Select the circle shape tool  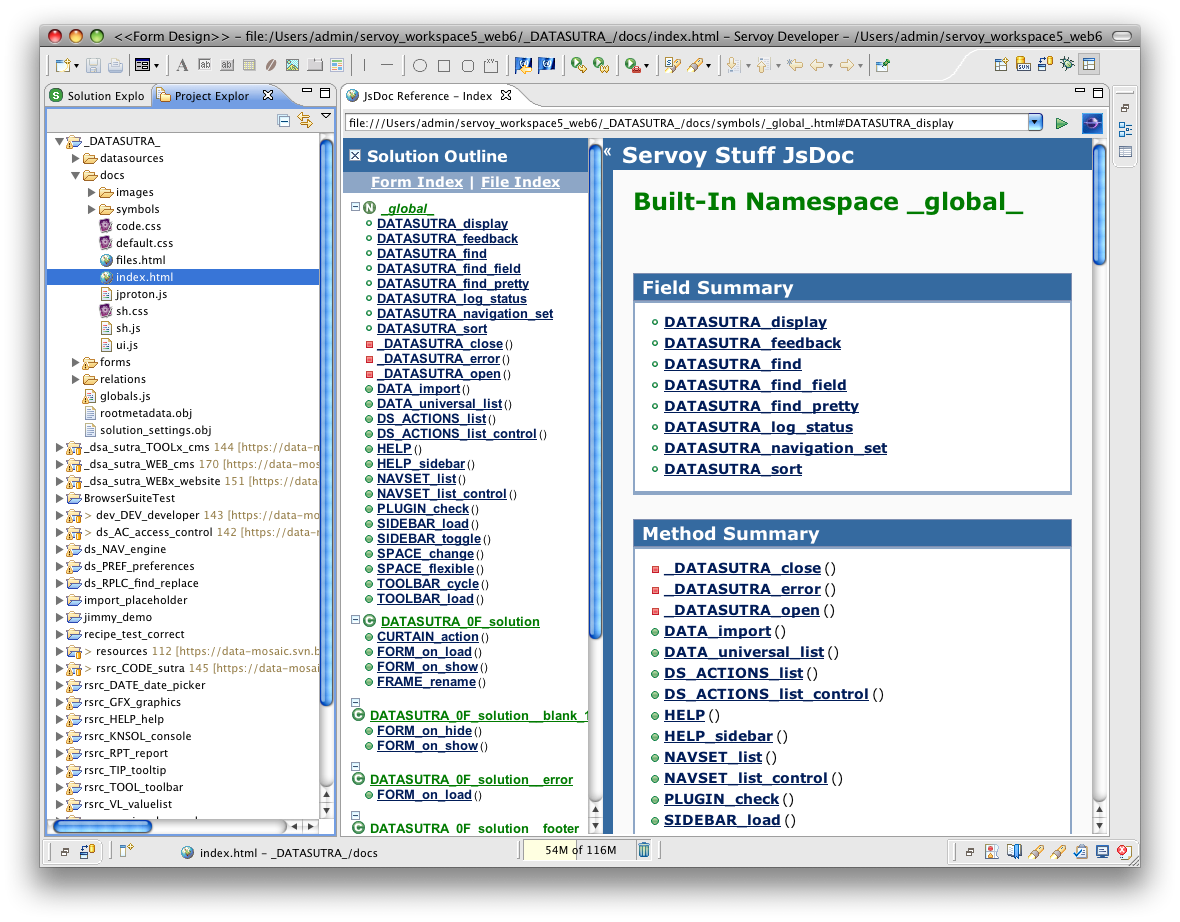tap(420, 66)
